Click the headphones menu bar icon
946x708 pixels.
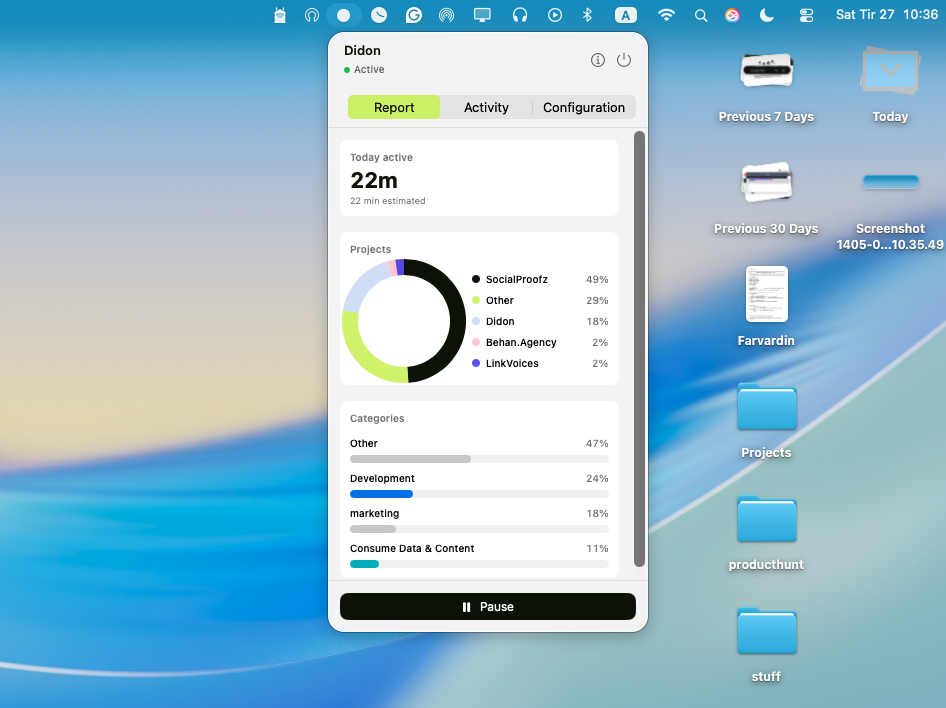click(519, 15)
